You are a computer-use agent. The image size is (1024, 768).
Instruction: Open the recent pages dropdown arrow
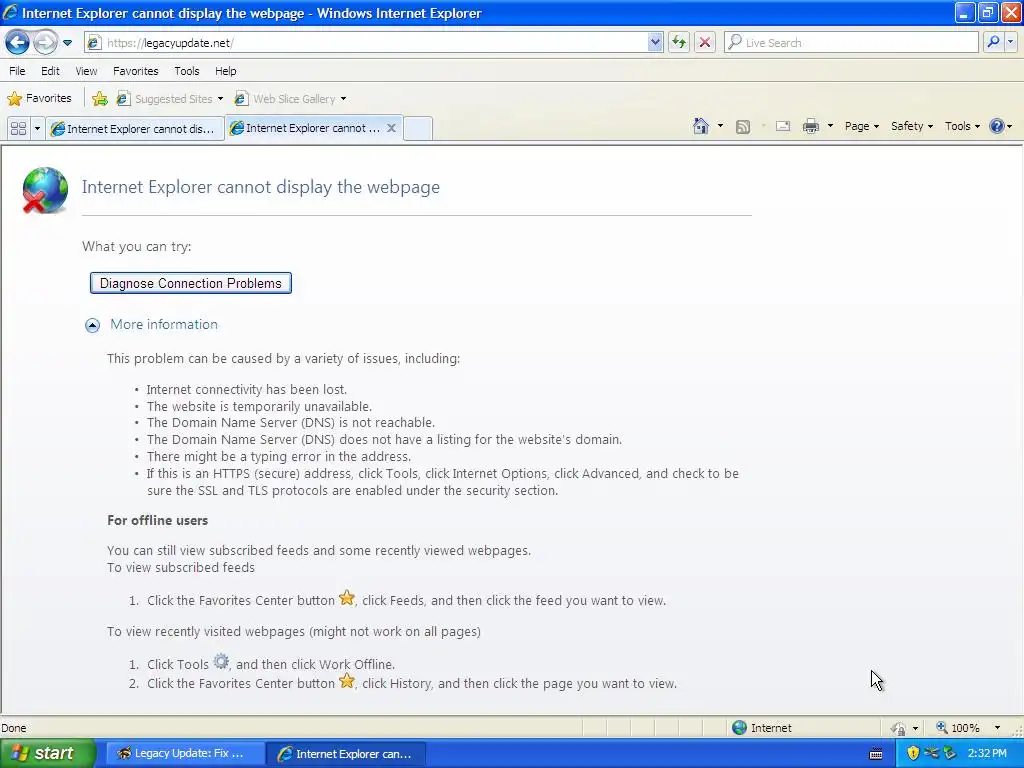click(67, 43)
